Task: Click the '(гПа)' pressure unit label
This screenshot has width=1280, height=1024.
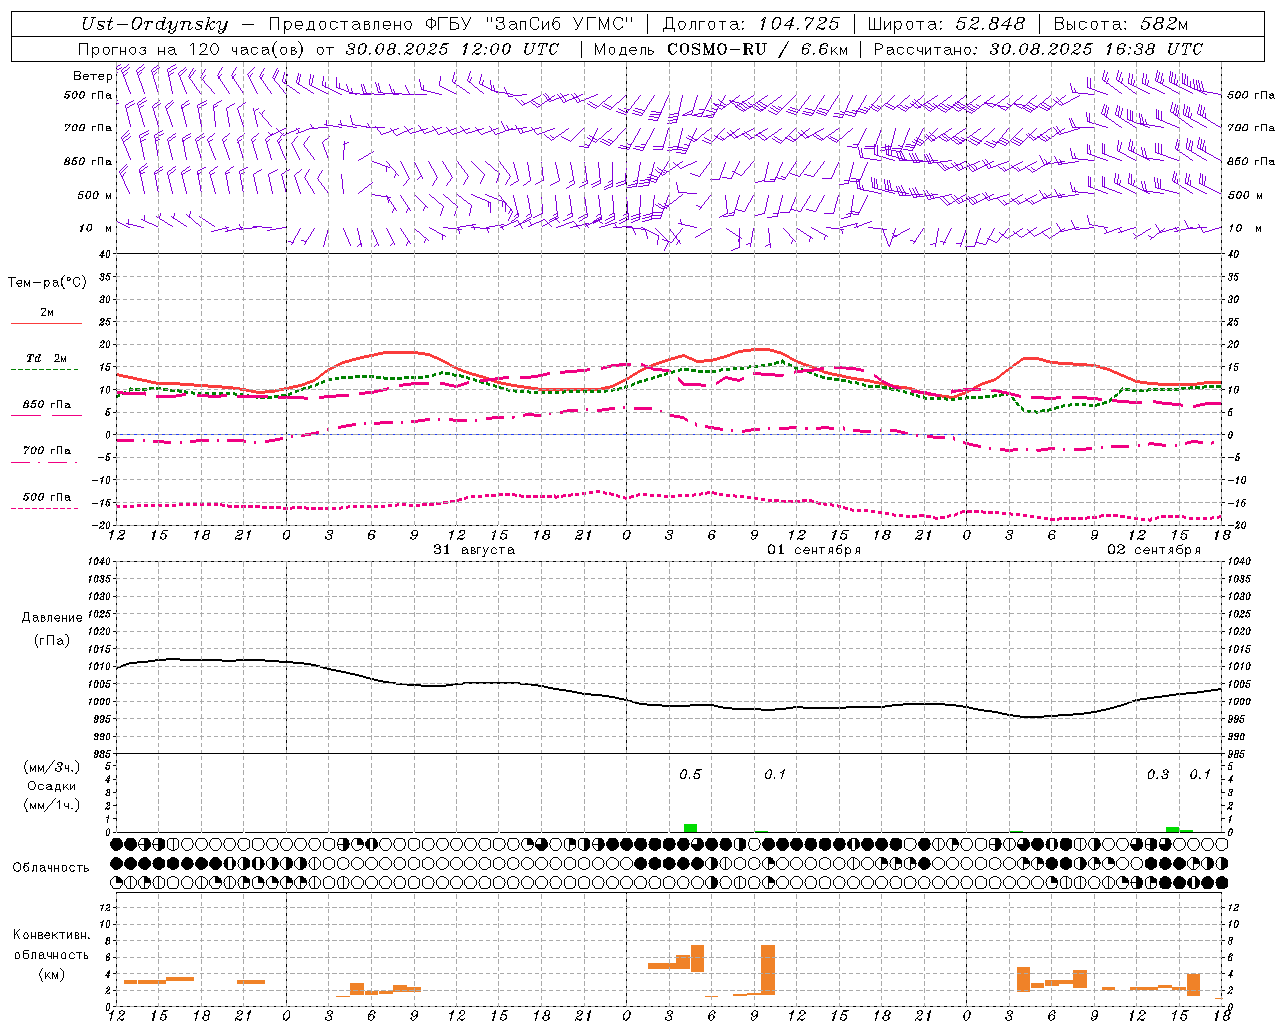Action: click(52, 641)
